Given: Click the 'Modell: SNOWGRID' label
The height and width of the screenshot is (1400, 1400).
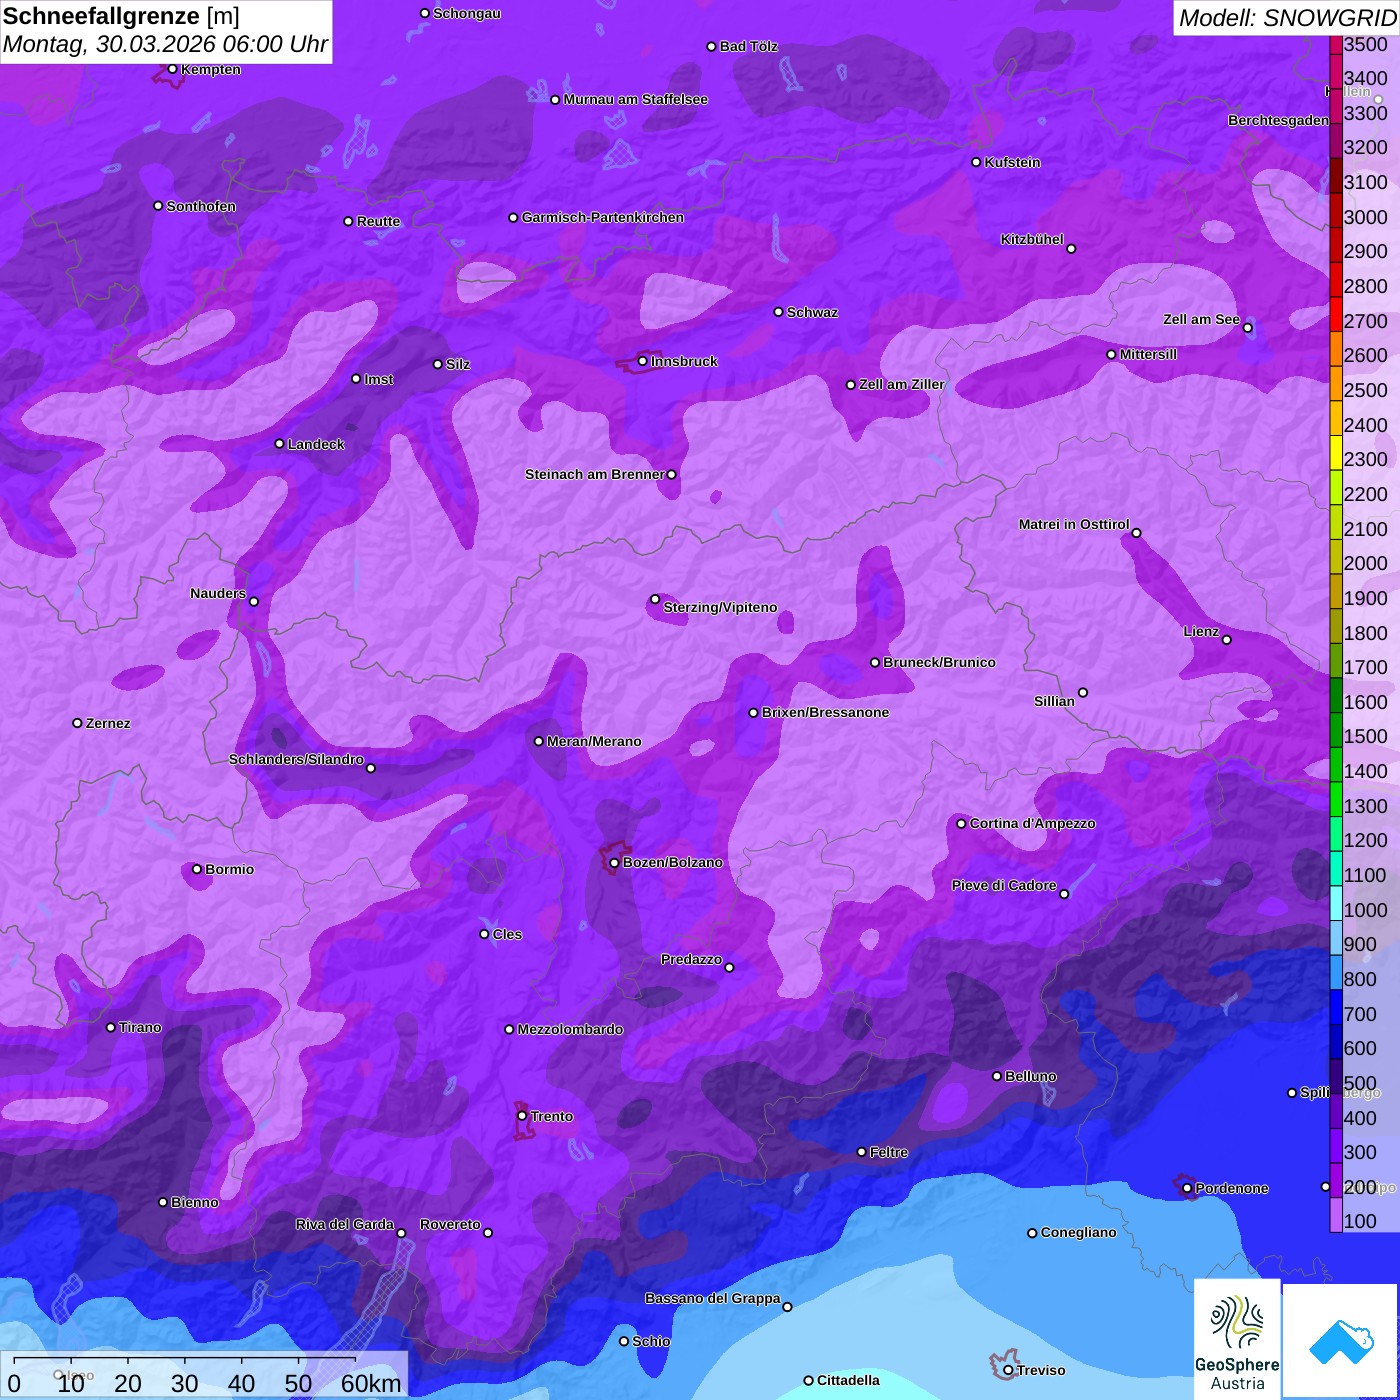Looking at the screenshot, I should click(1287, 18).
